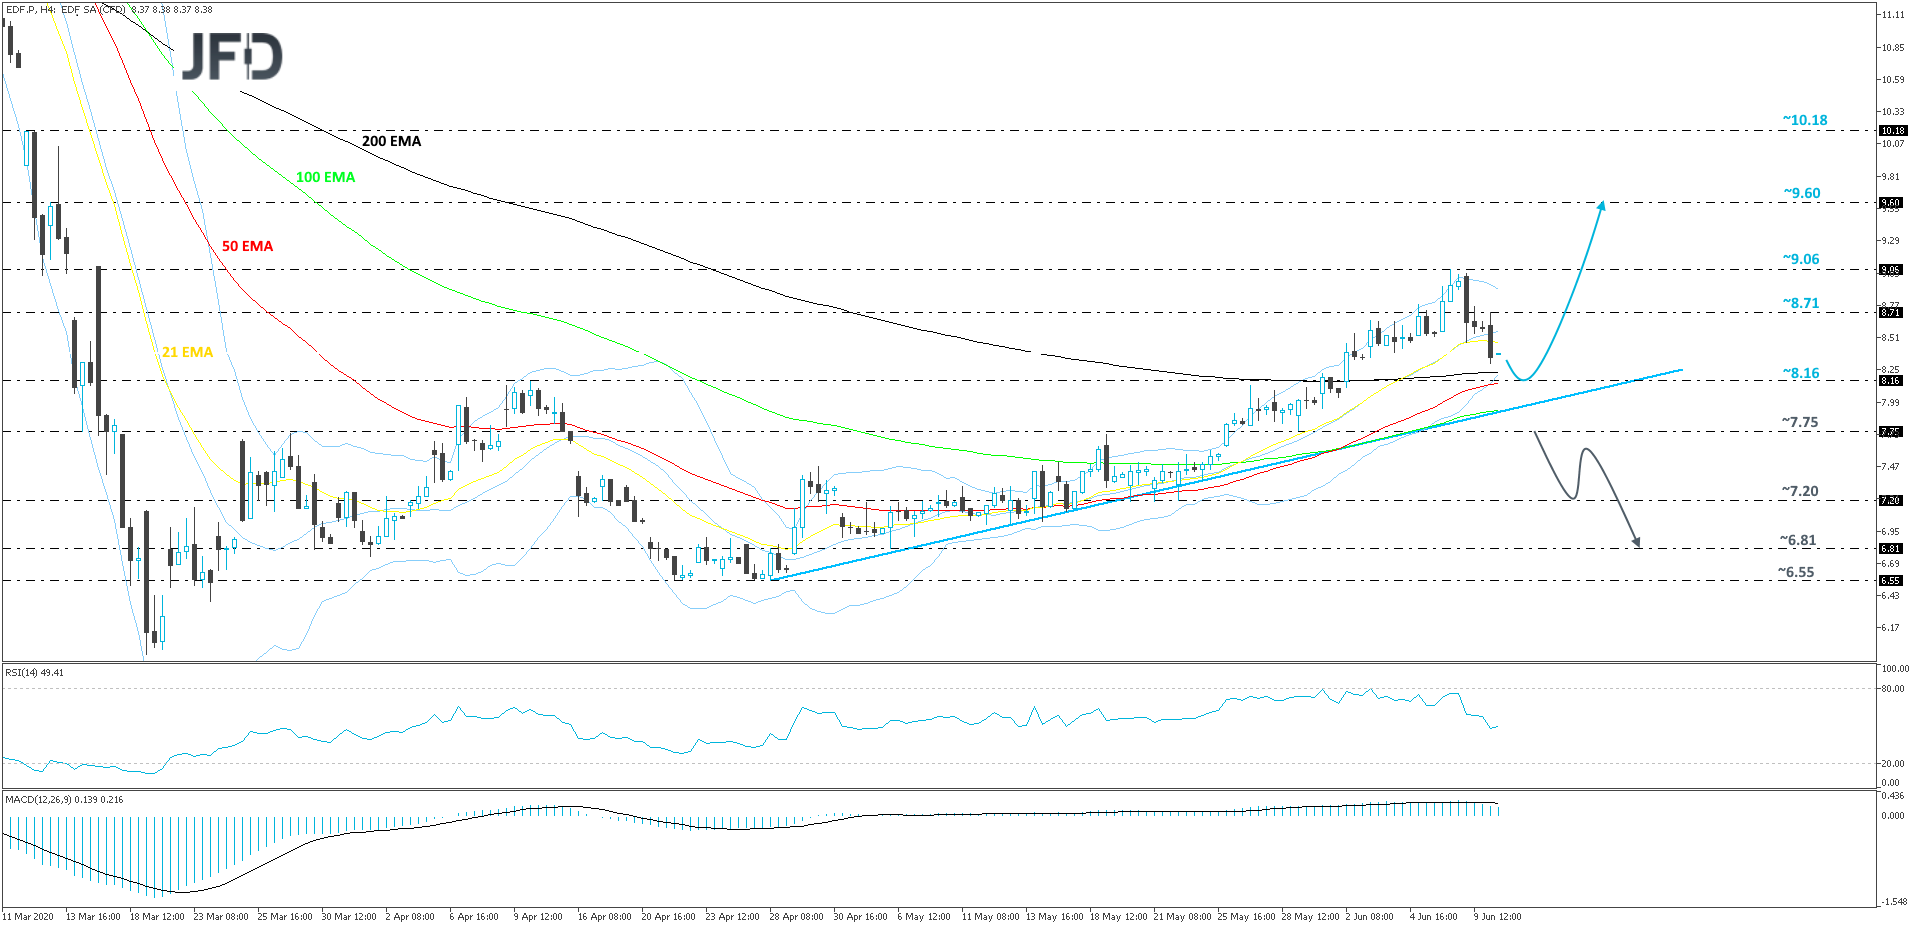Screen dimensions: 1916x928
Task: Click the ~6.81 price level label
Action: click(x=1797, y=540)
